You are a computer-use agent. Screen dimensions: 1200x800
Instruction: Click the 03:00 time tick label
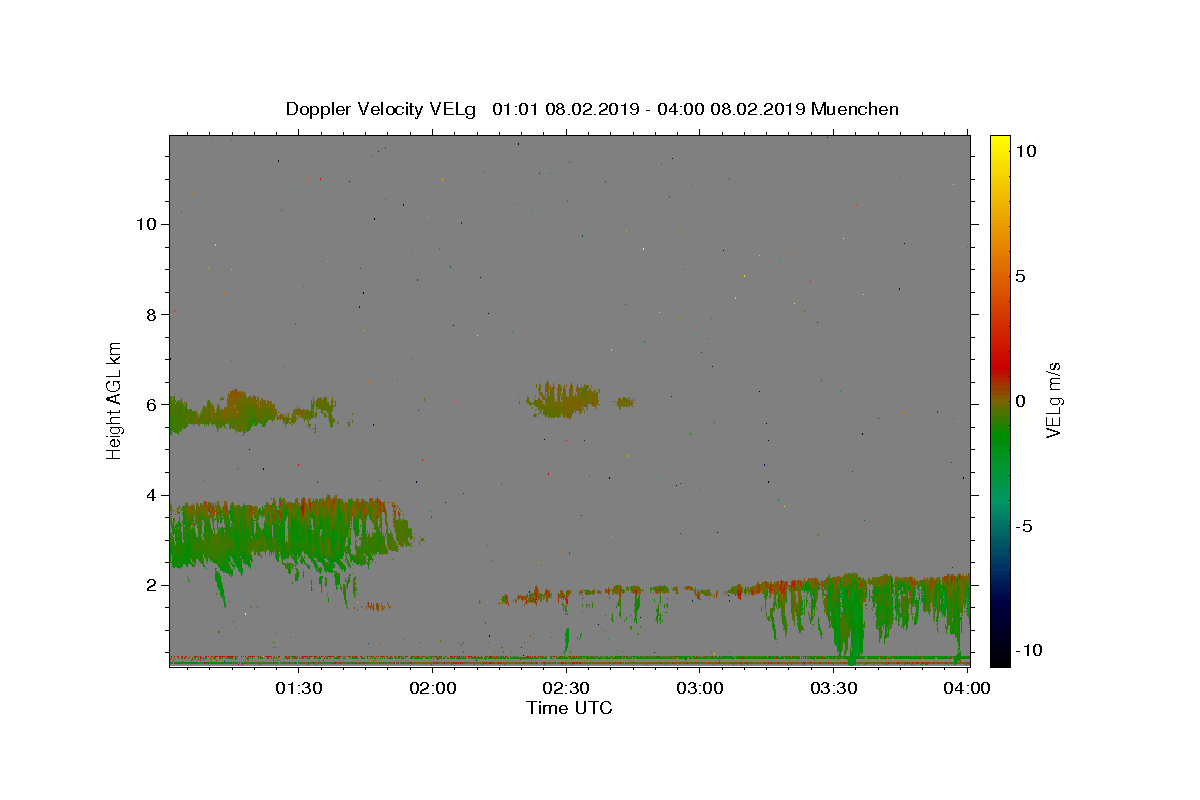pyautogui.click(x=699, y=688)
